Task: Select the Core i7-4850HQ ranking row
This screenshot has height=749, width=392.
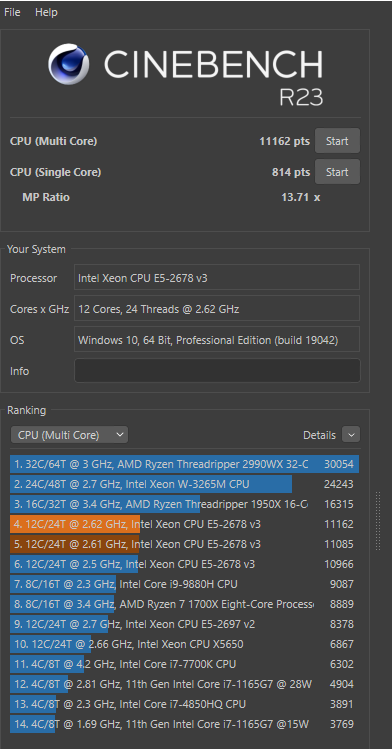Action: (185, 704)
